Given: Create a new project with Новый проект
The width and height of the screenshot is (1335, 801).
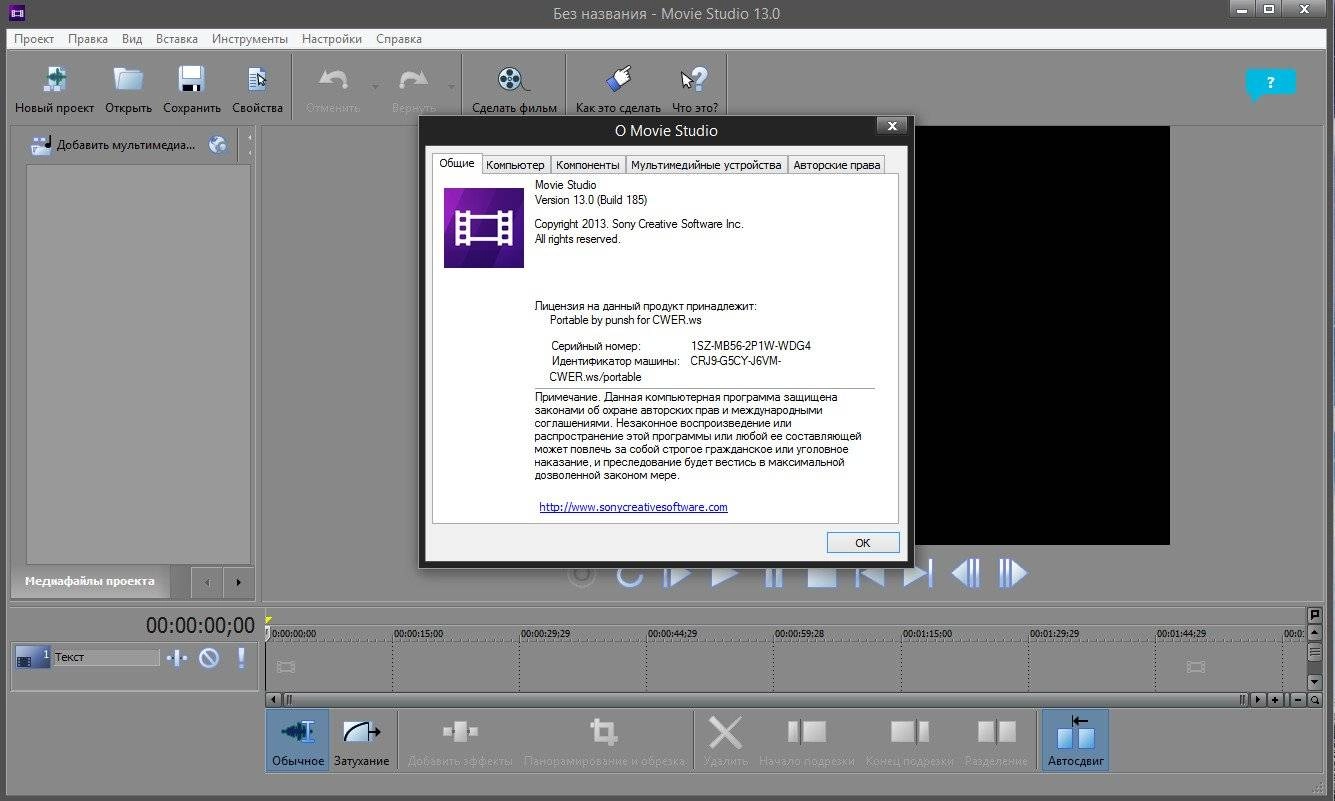Looking at the screenshot, I should point(54,89).
